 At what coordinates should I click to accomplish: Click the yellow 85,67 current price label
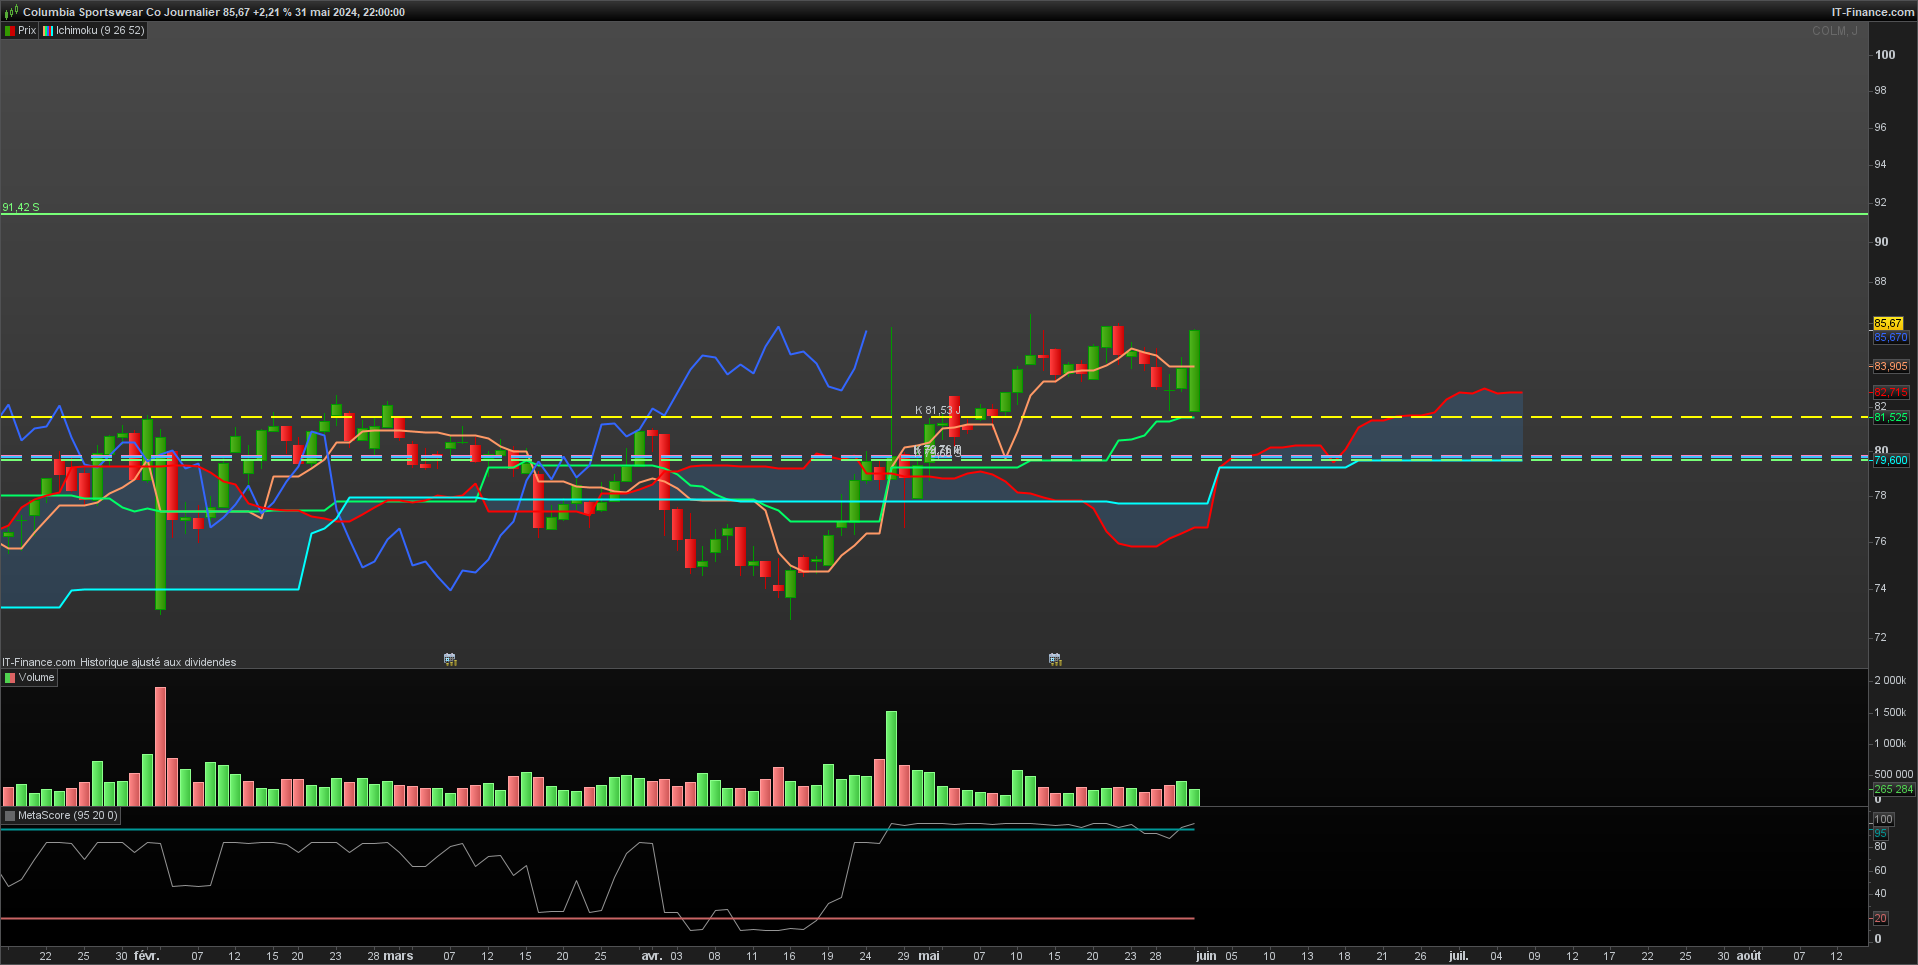pos(1888,324)
